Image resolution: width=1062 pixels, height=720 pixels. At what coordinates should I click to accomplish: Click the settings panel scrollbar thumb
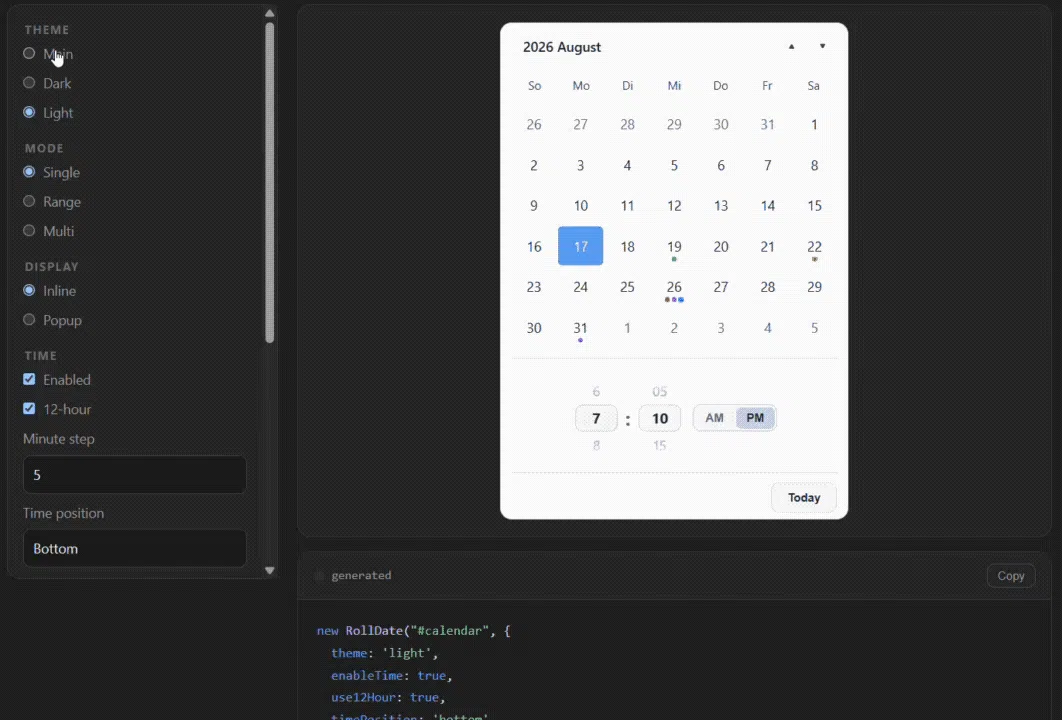(270, 183)
